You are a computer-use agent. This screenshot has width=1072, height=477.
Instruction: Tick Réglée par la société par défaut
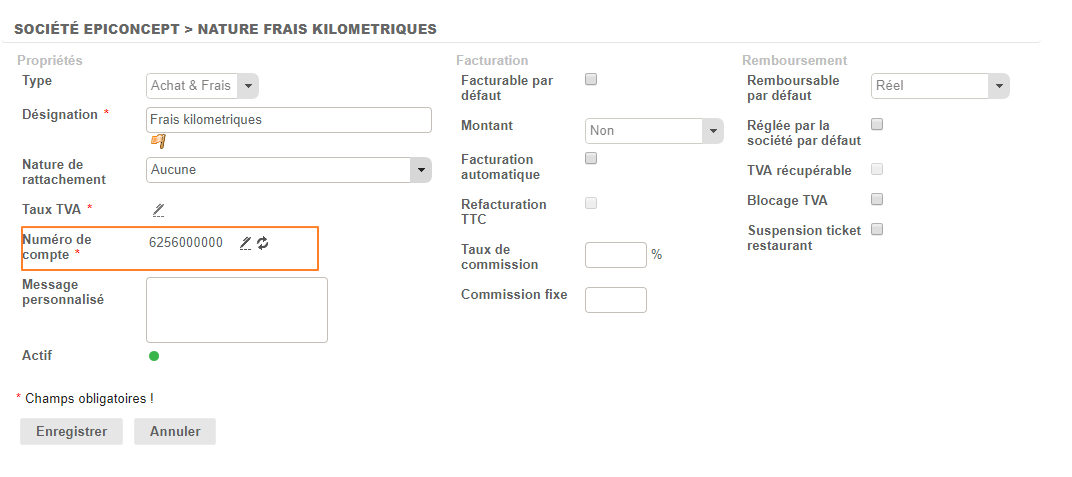pyautogui.click(x=877, y=124)
